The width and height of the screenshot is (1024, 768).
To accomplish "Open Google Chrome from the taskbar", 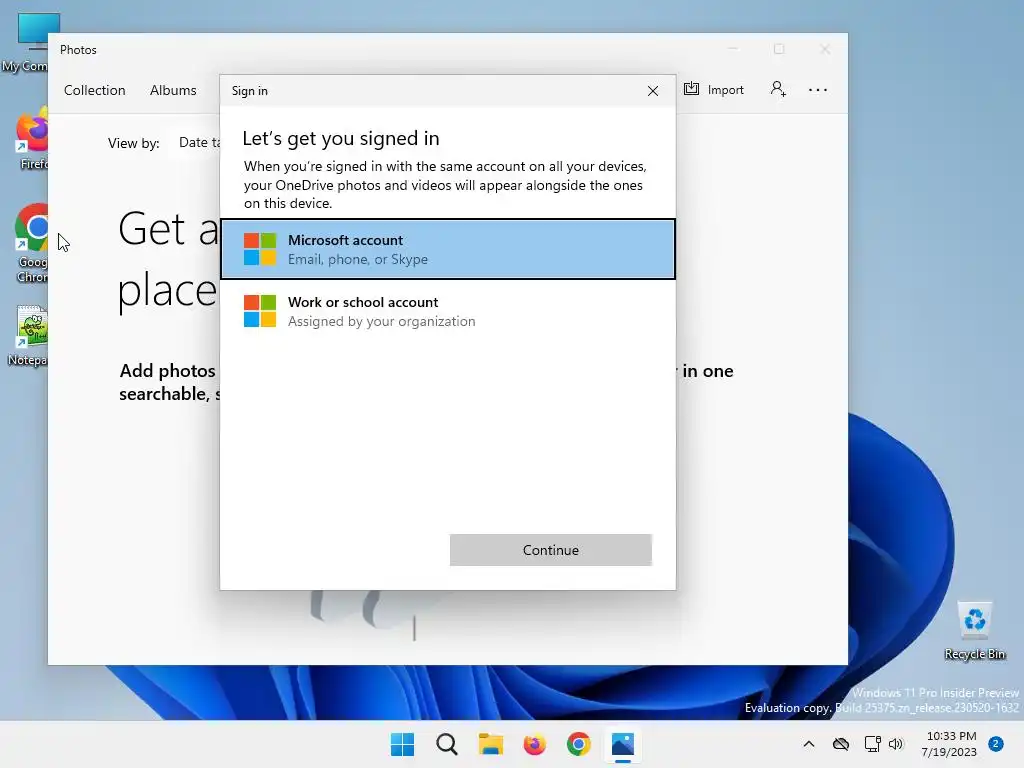I will (579, 744).
